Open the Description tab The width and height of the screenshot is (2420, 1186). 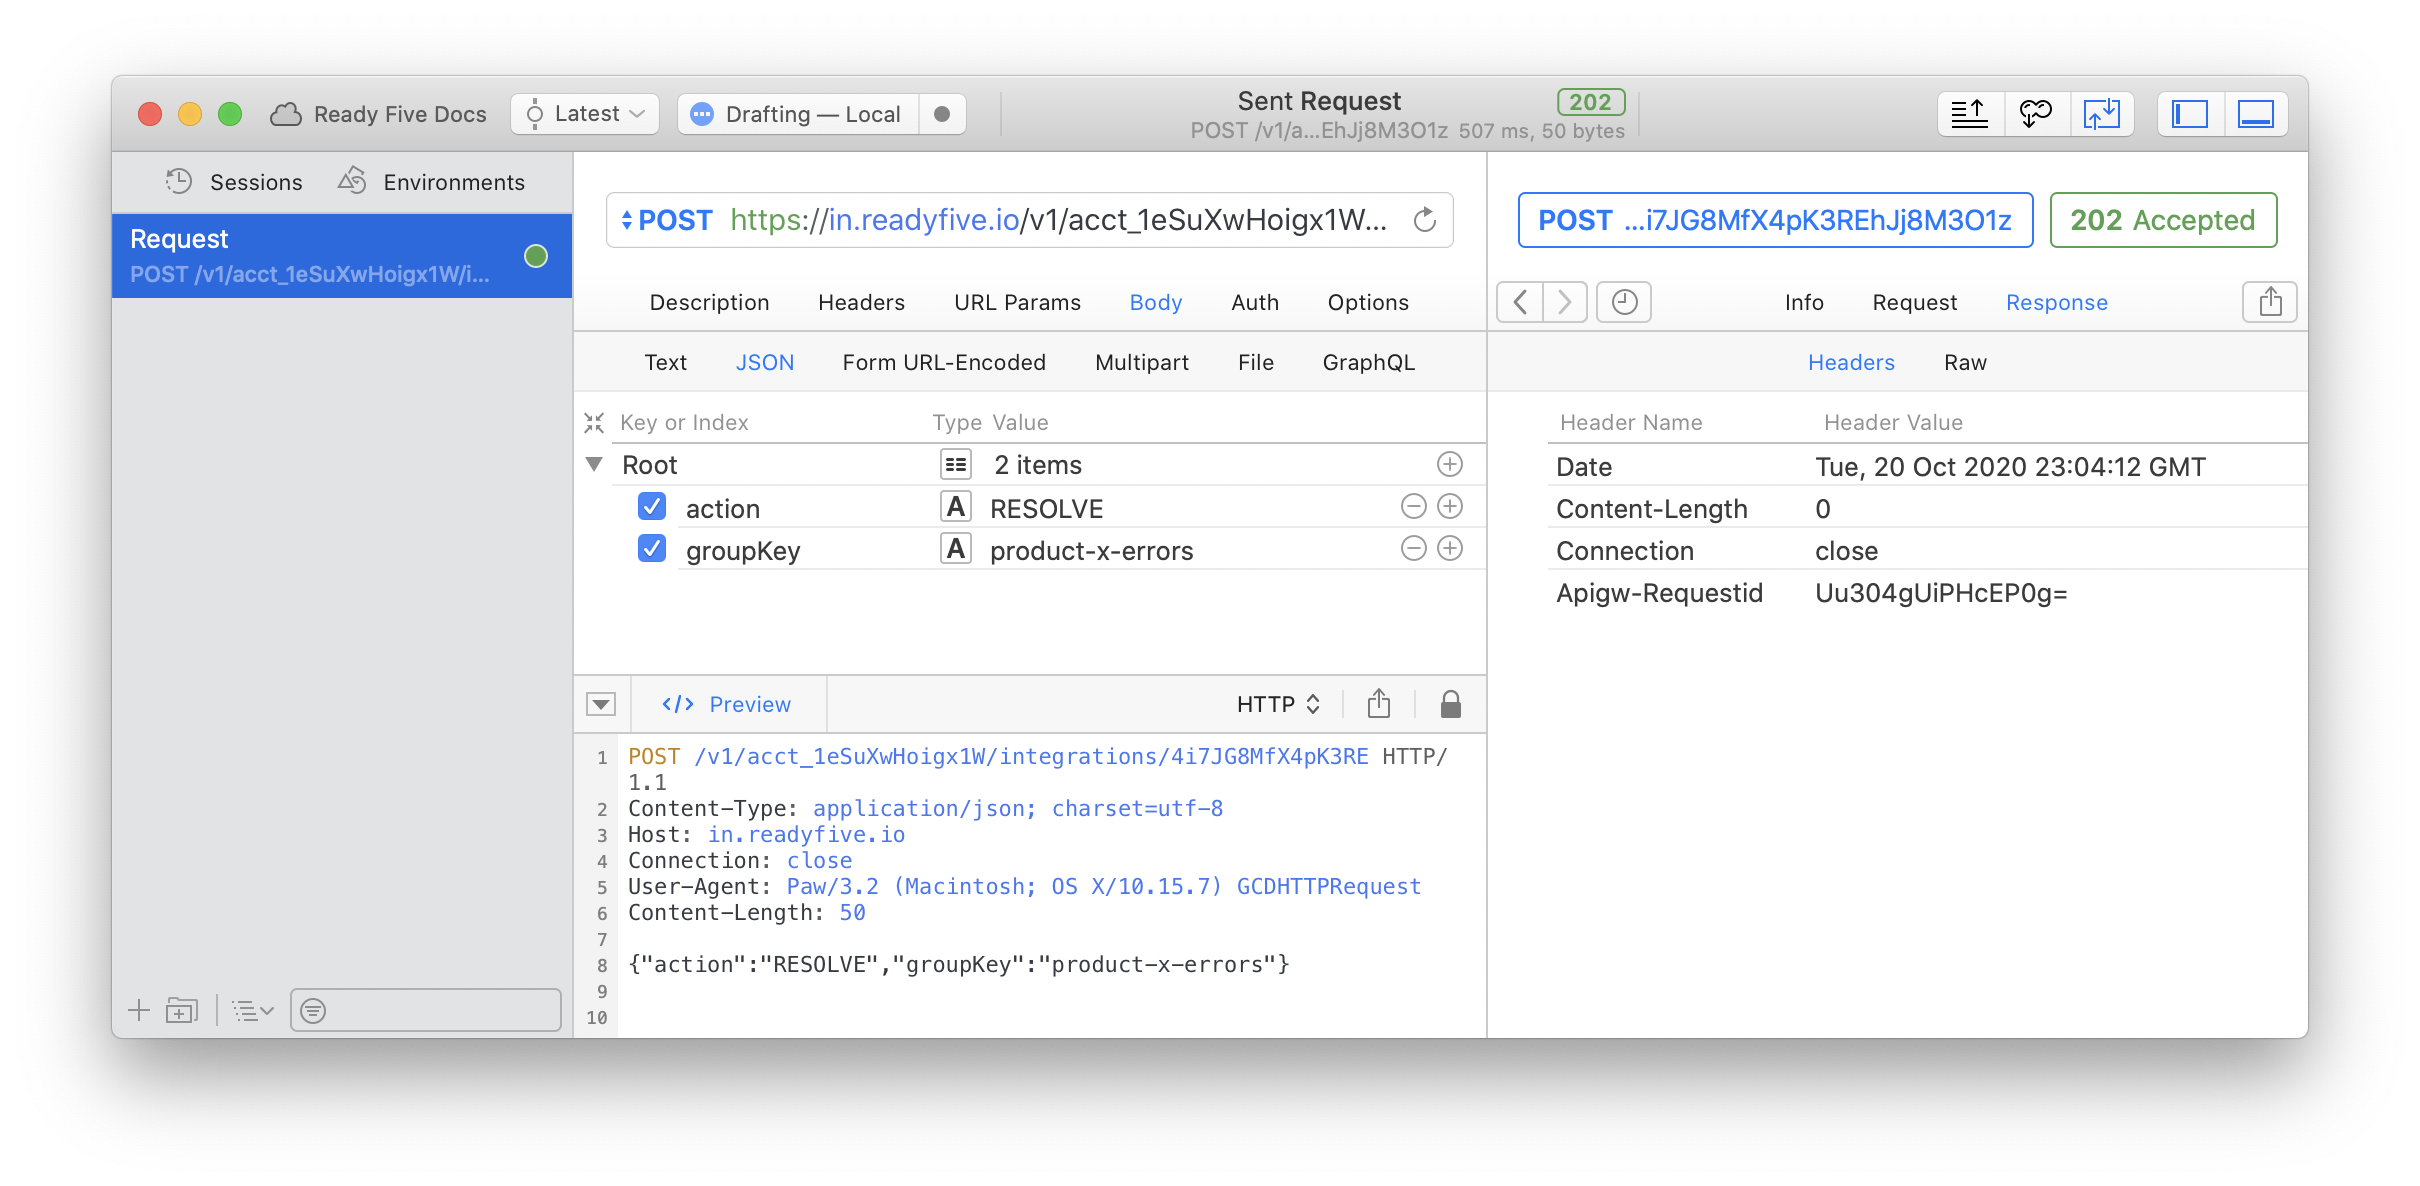[x=709, y=302]
